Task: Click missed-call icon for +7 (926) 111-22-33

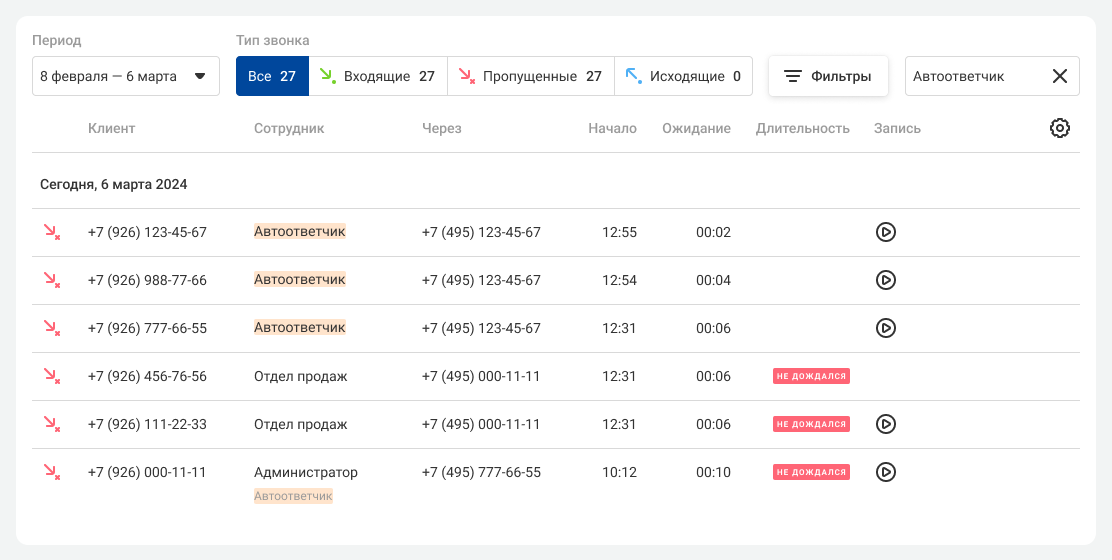Action: pyautogui.click(x=52, y=424)
